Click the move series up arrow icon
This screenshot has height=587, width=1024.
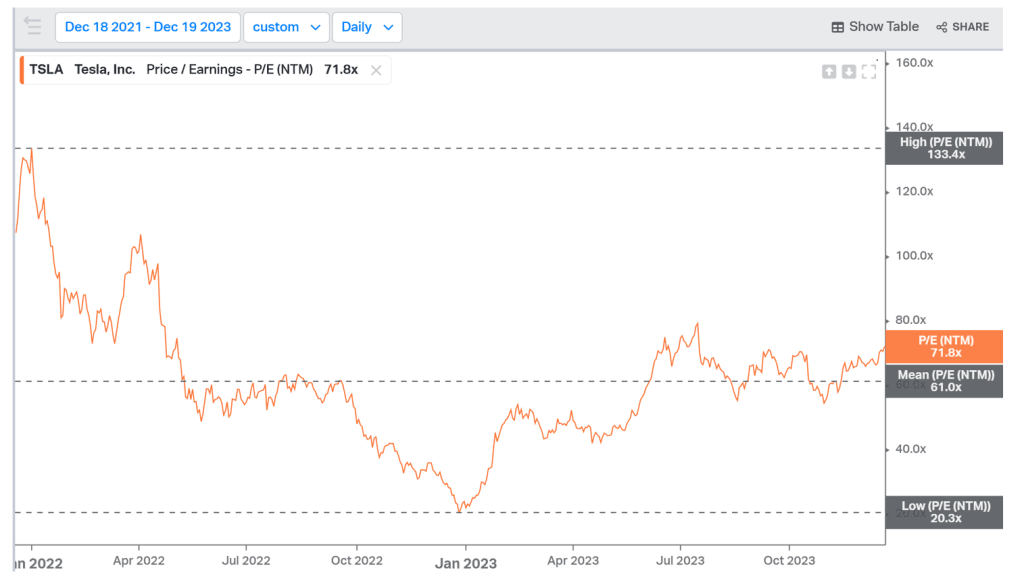[828, 71]
